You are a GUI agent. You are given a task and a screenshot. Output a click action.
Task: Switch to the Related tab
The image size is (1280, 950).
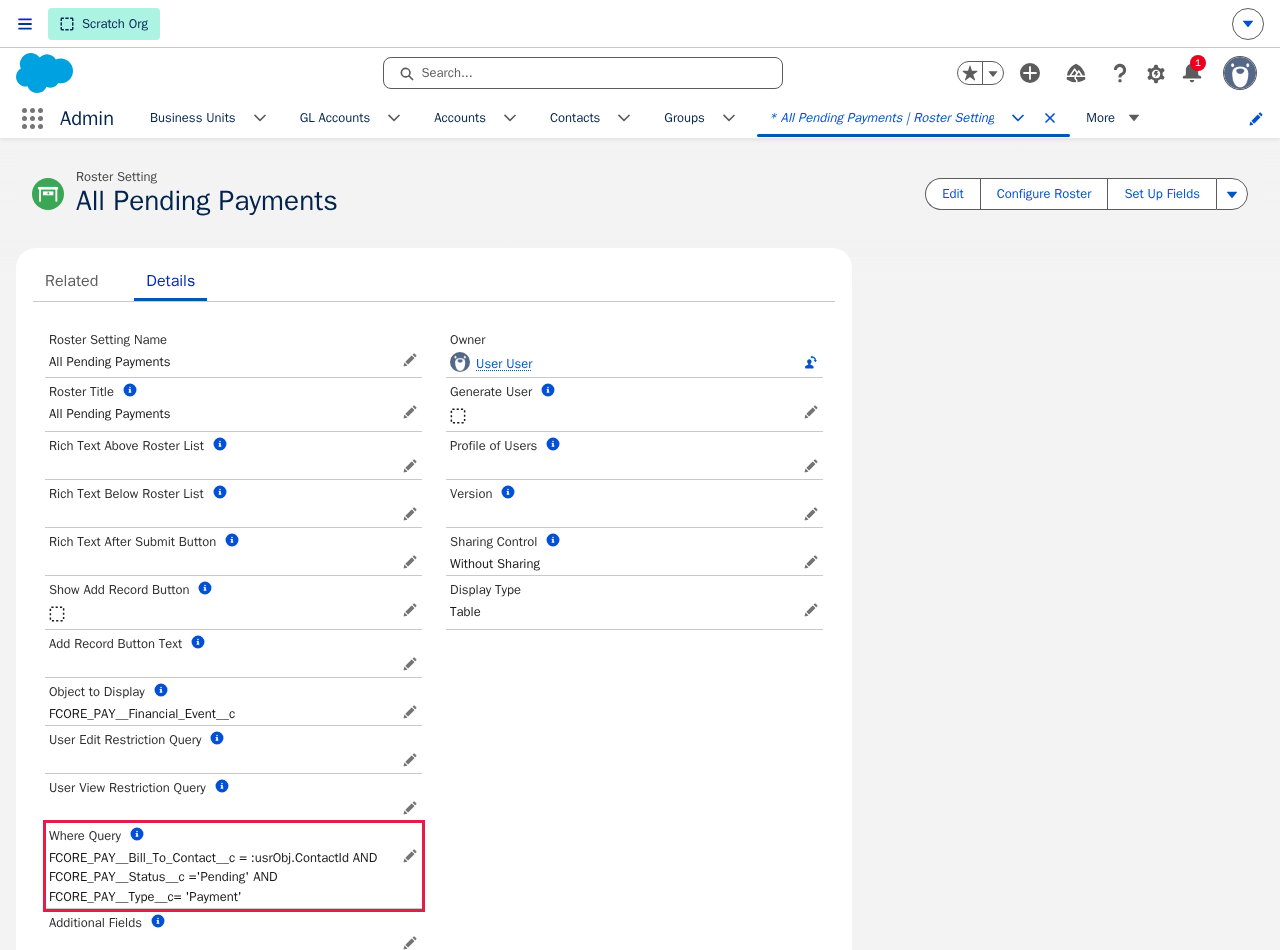(x=72, y=281)
